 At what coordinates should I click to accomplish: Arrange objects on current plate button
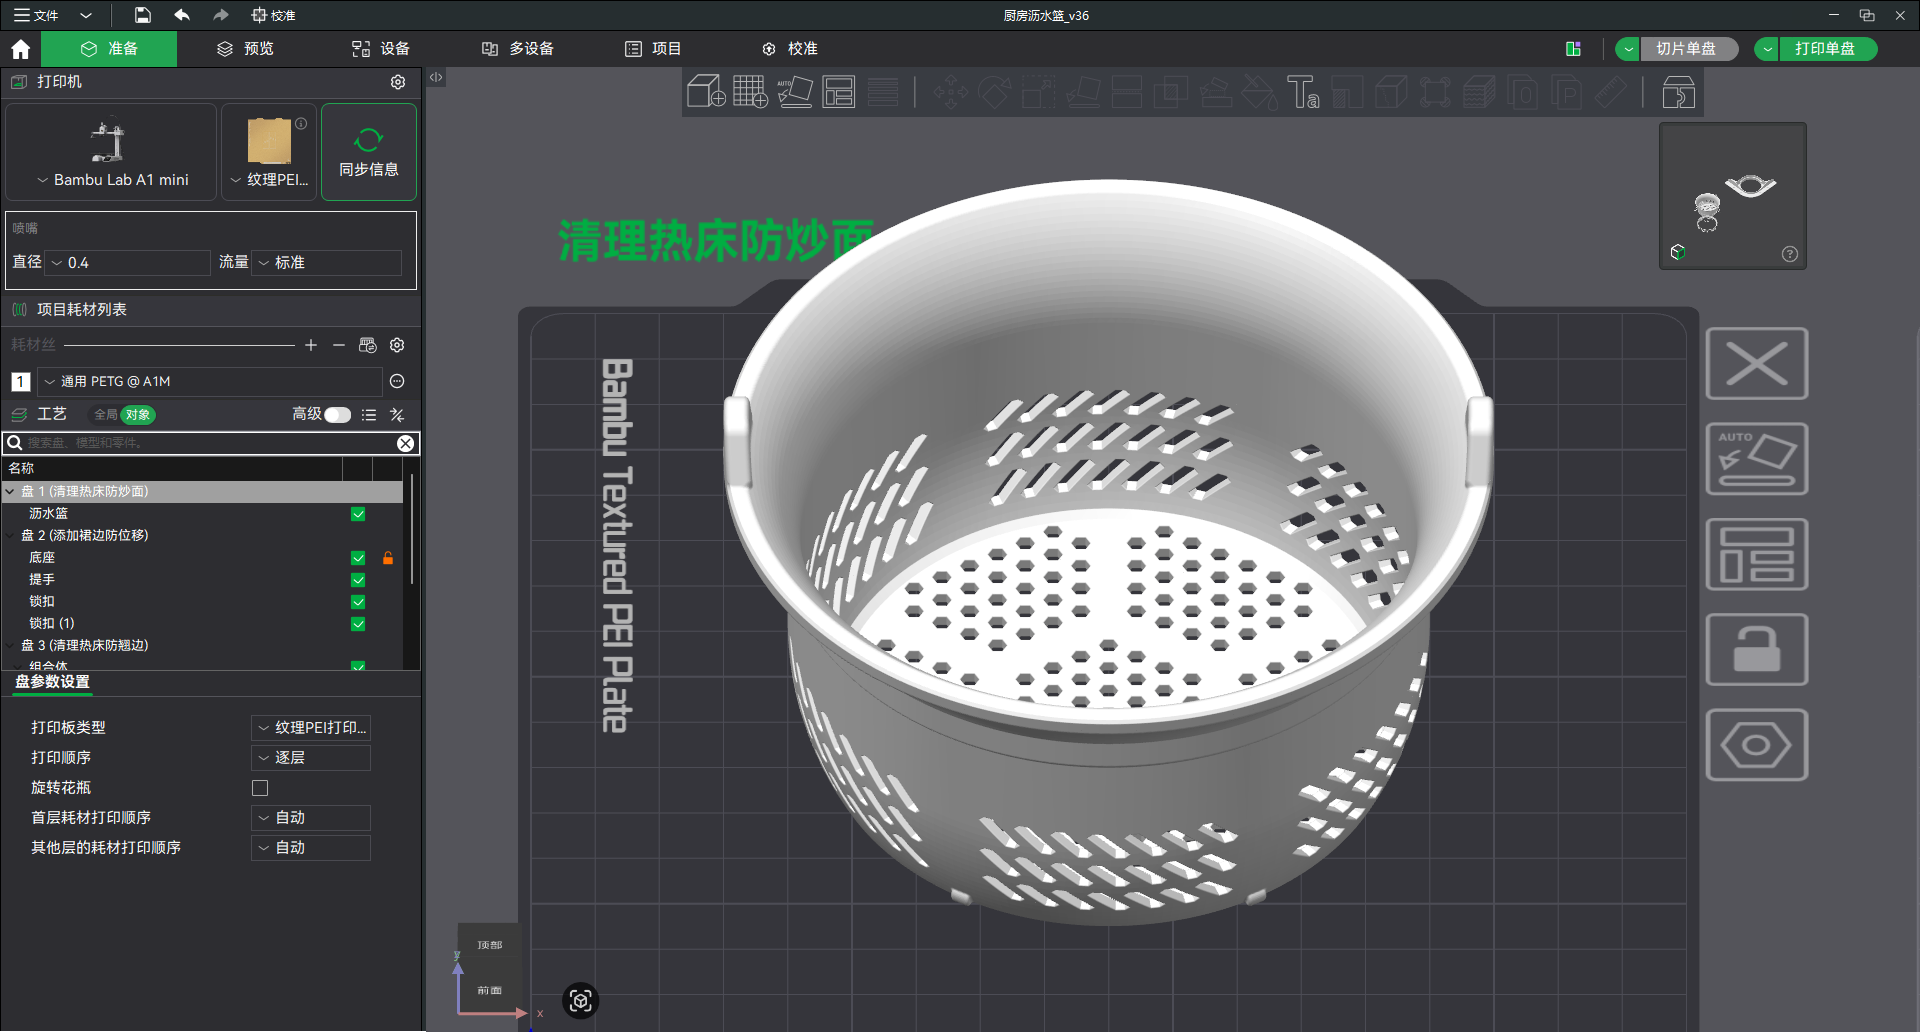[1757, 554]
